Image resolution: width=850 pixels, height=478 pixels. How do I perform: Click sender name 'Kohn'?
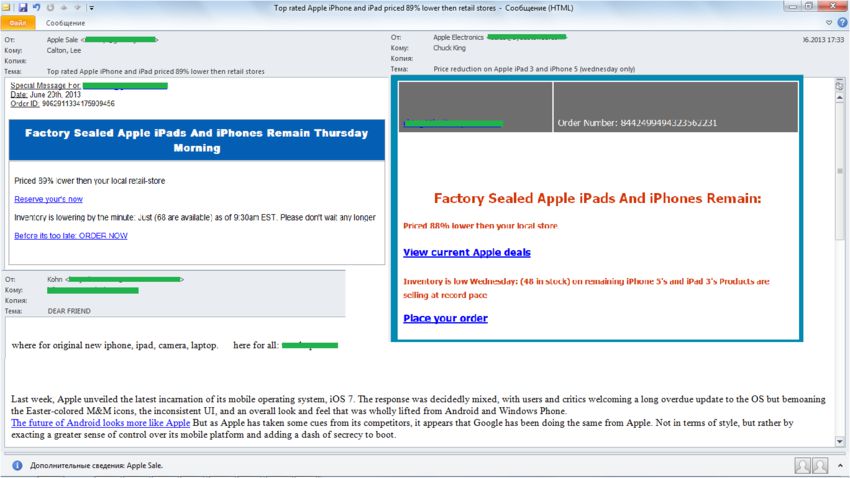pos(55,280)
